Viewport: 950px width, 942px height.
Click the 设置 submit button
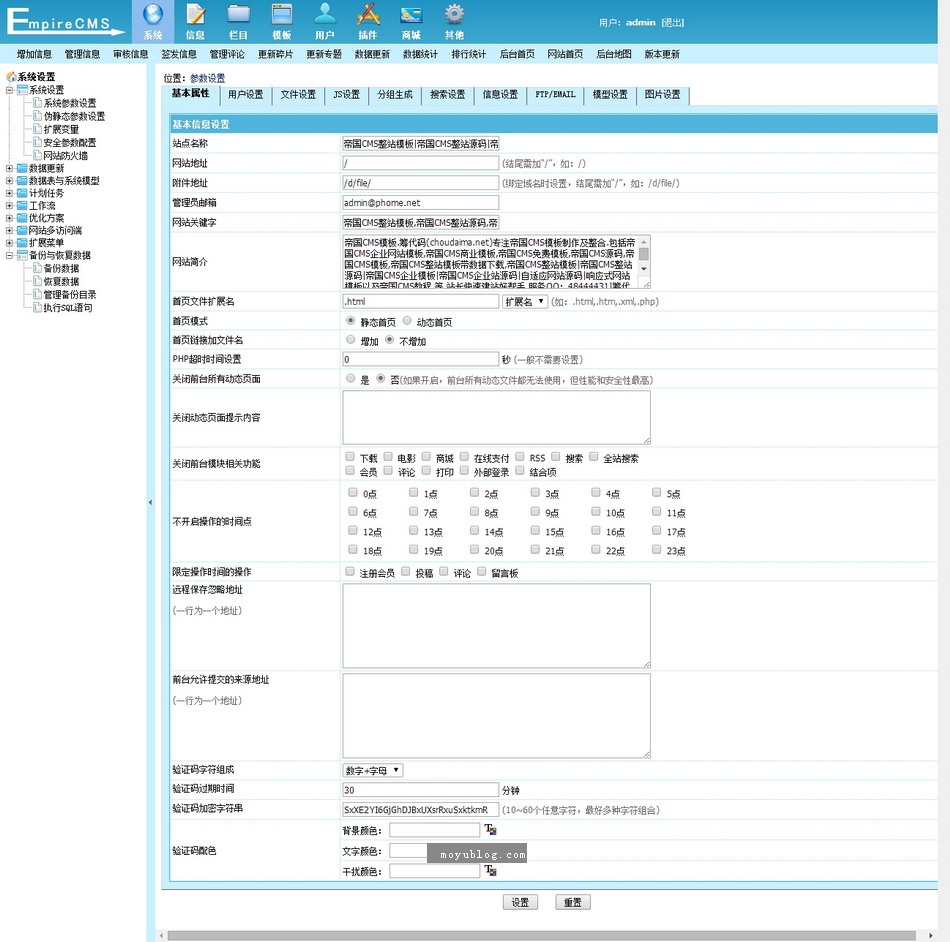coord(520,902)
